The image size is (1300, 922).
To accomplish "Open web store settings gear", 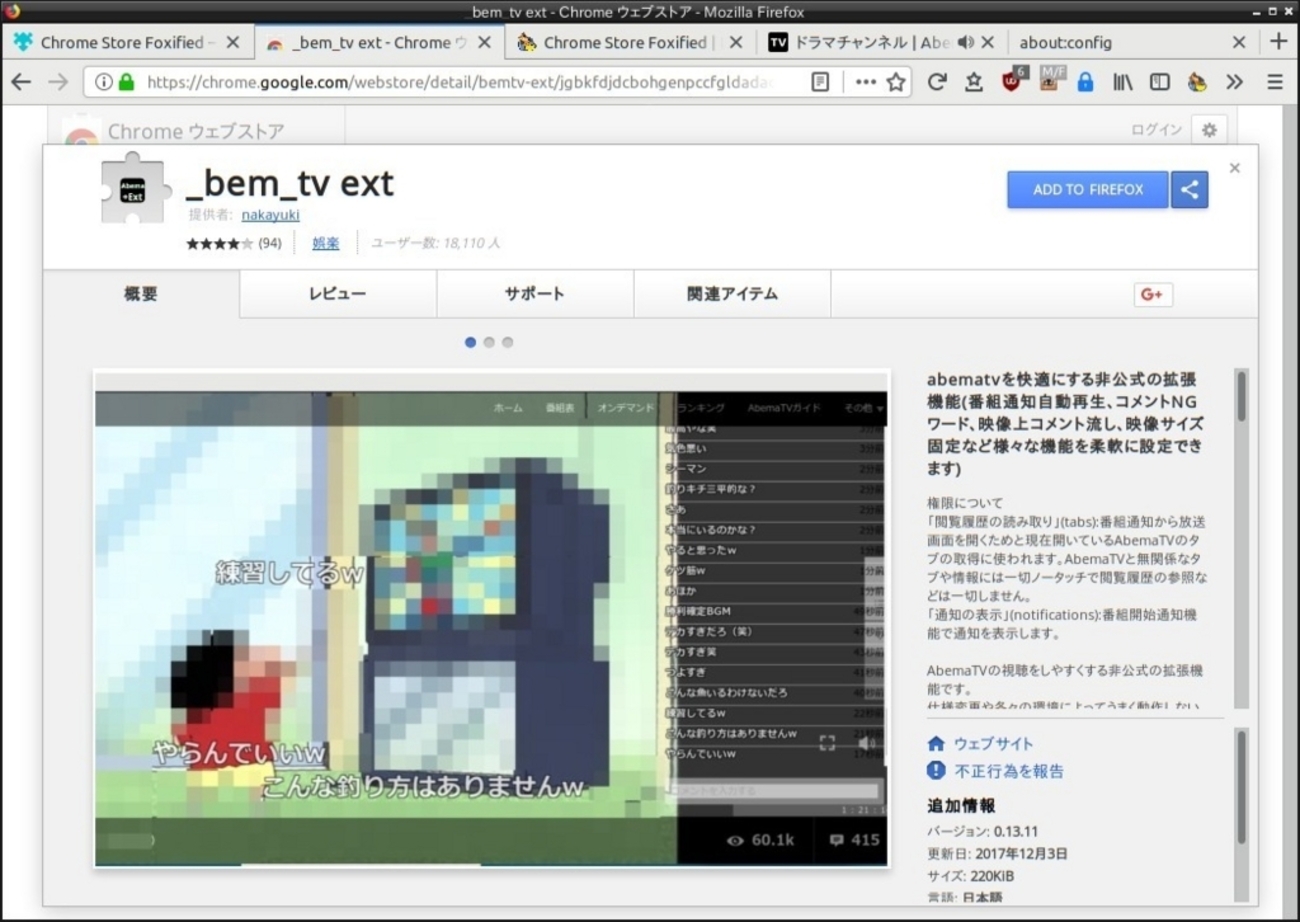I will pyautogui.click(x=1209, y=130).
